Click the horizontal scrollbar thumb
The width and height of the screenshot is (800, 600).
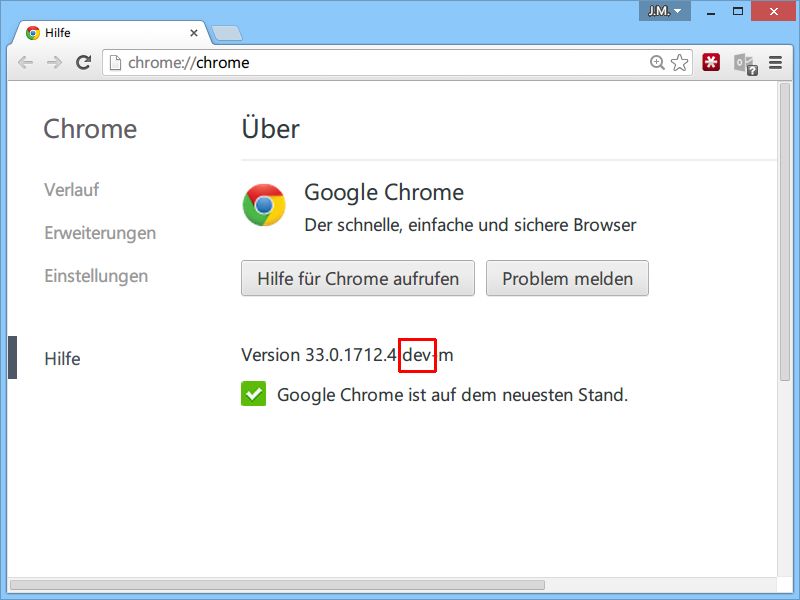(x=277, y=585)
